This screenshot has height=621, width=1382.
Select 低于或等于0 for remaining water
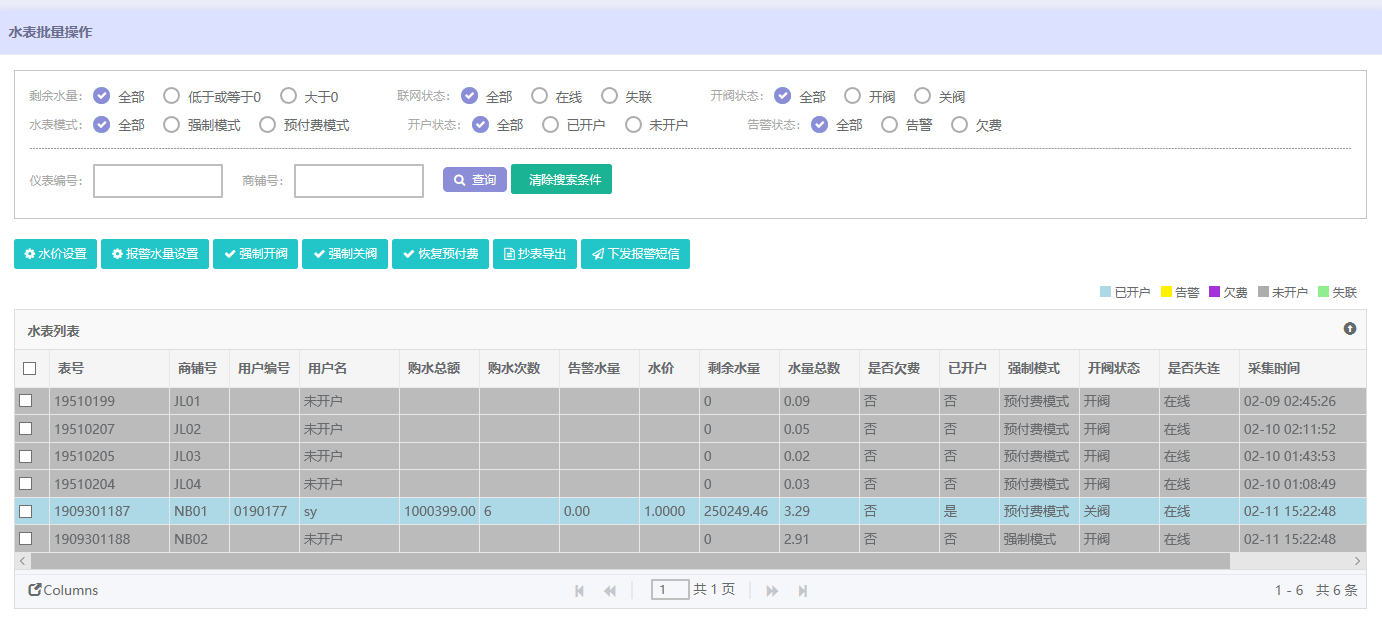(x=172, y=96)
